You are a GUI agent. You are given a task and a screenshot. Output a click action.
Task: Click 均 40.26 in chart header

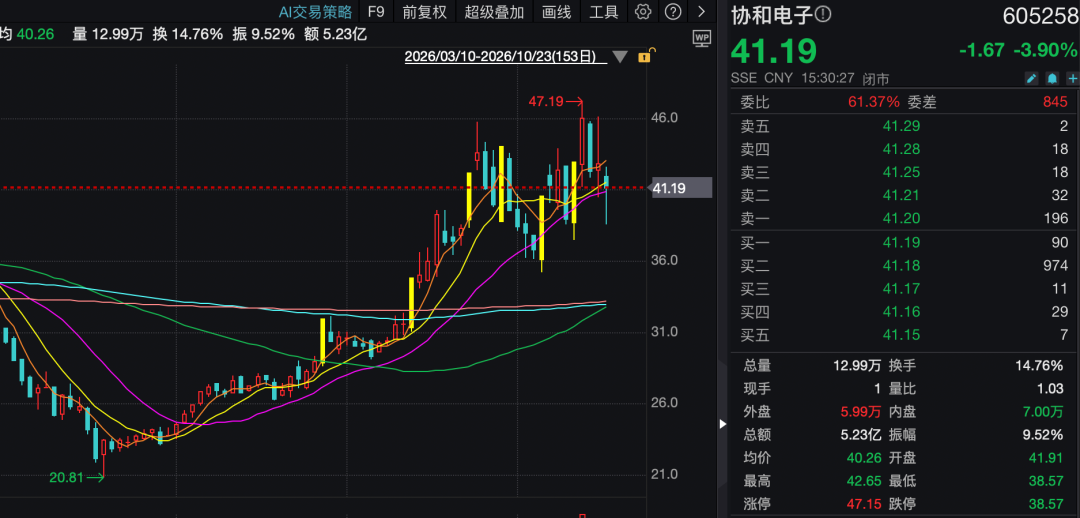[x=27, y=34]
